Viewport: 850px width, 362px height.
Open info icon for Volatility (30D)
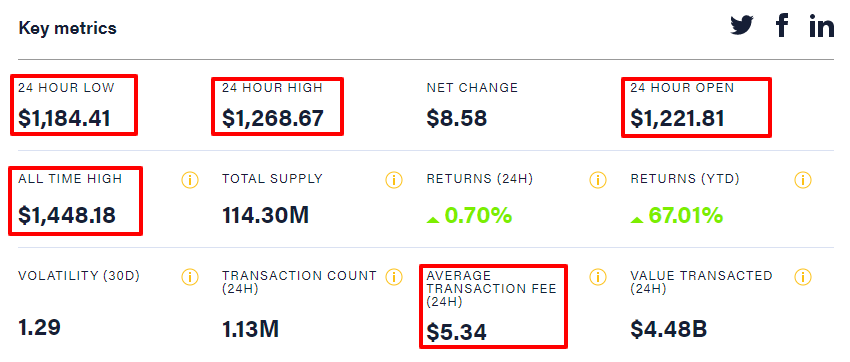[190, 277]
